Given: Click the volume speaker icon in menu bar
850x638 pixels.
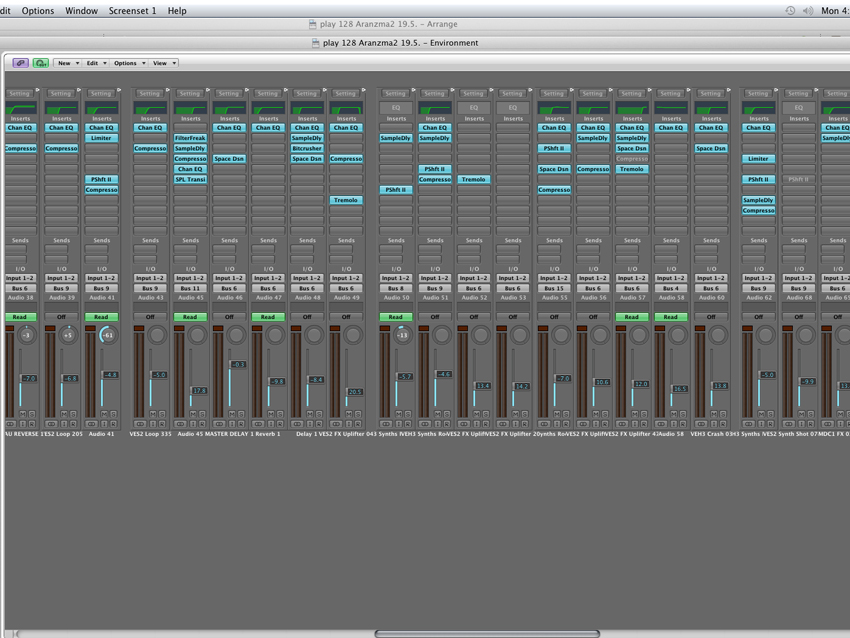Looking at the screenshot, I should pyautogui.click(x=808, y=10).
